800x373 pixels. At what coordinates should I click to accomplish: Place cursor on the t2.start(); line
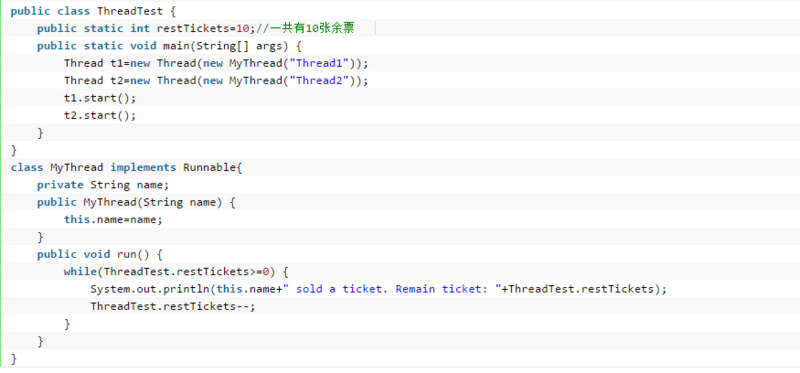pos(100,115)
